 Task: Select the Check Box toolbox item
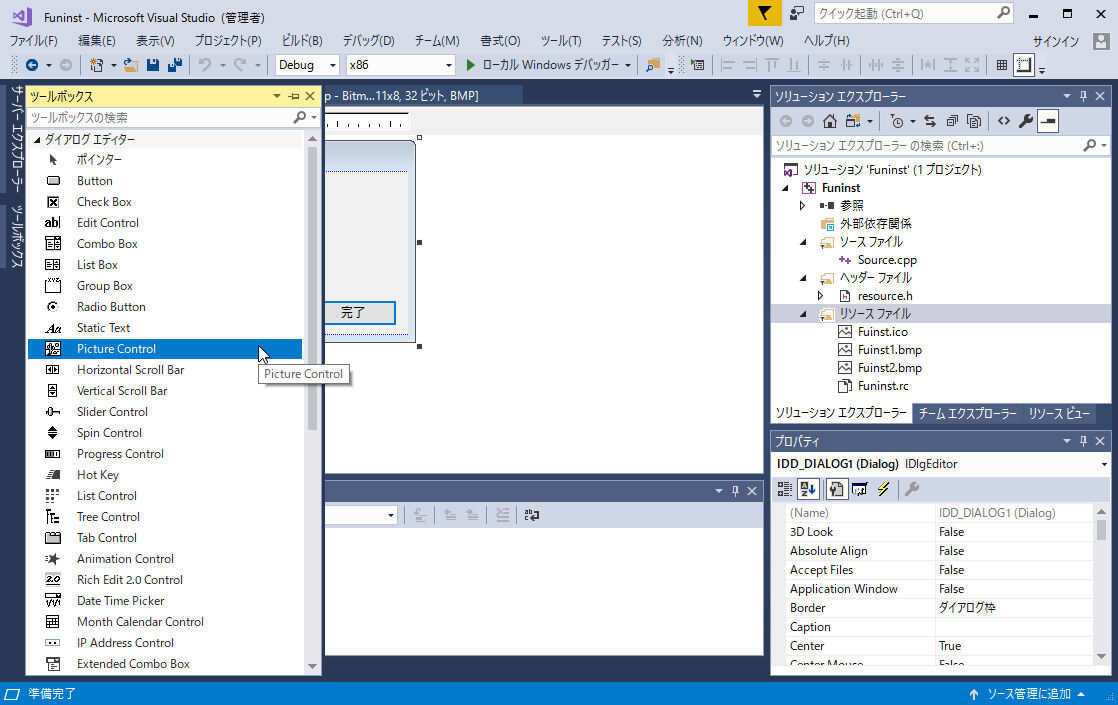pyautogui.click(x=165, y=202)
